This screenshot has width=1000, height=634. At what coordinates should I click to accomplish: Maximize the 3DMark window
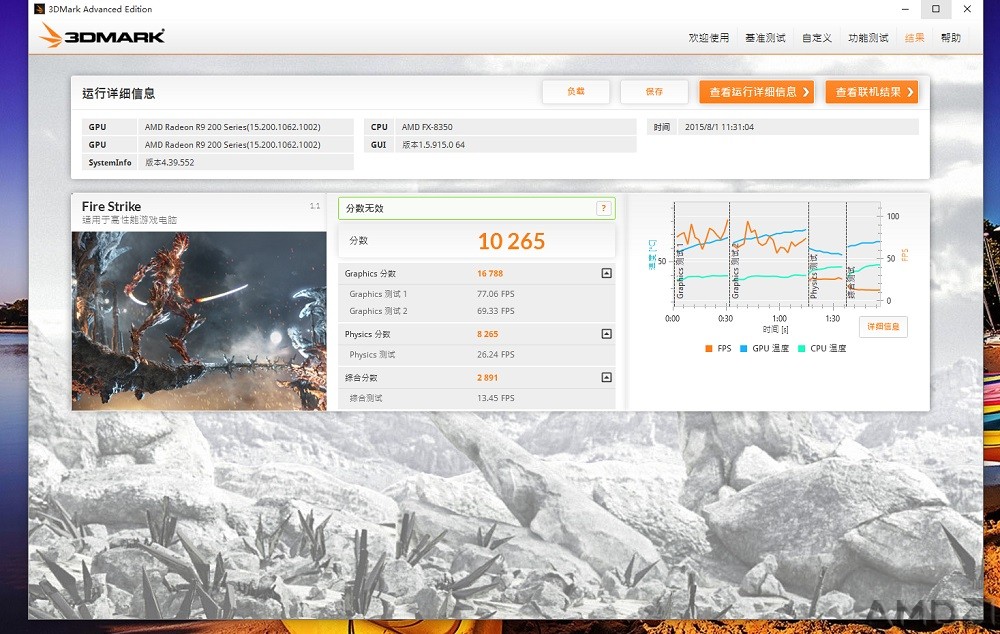[x=936, y=9]
